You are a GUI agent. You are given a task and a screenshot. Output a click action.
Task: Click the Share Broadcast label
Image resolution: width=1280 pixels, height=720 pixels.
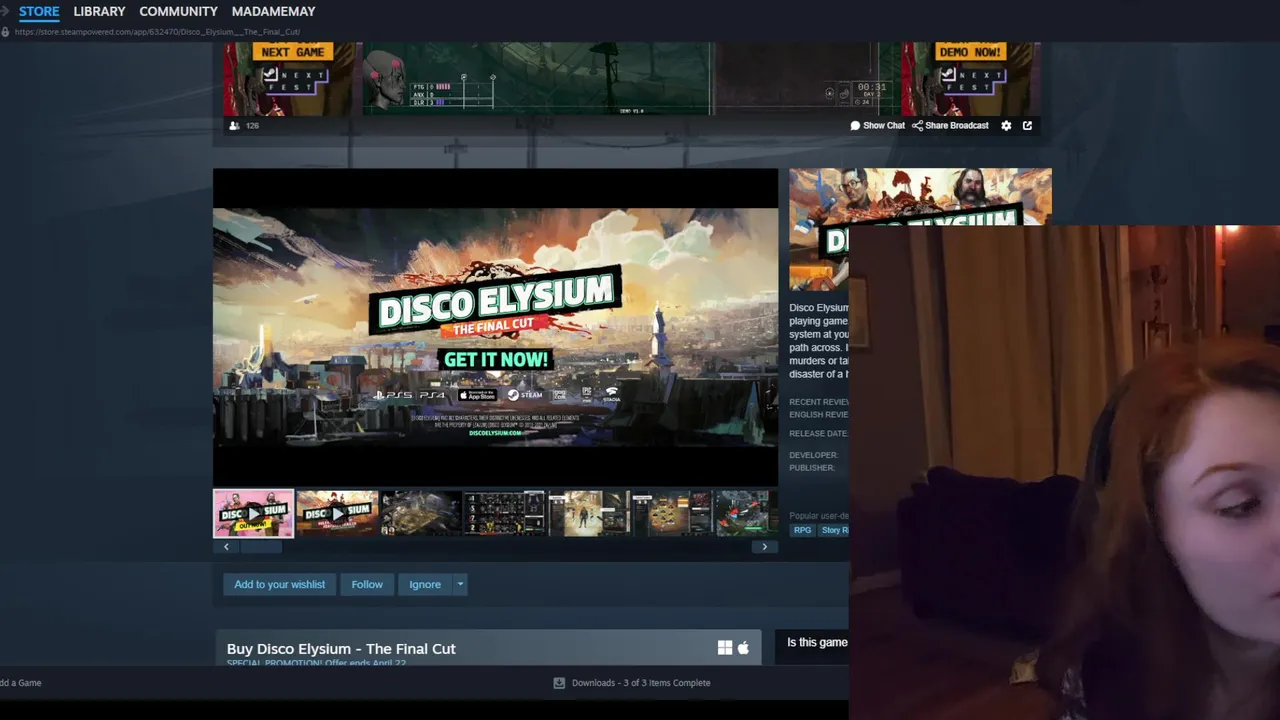pos(957,126)
